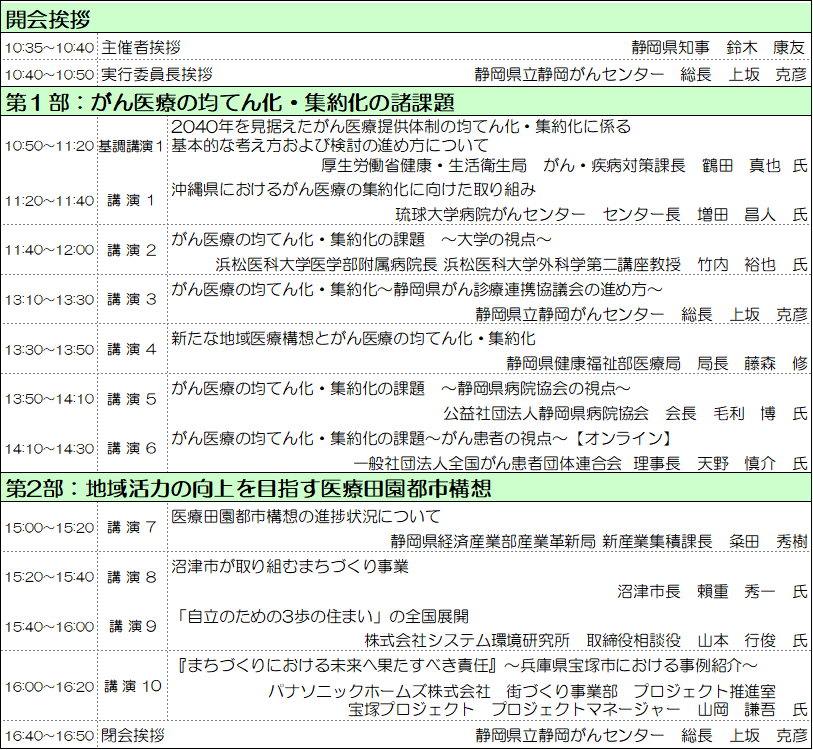Select the 13:10~13:30 time cell
Image resolution: width=813 pixels, height=750 pixels.
click(x=49, y=299)
